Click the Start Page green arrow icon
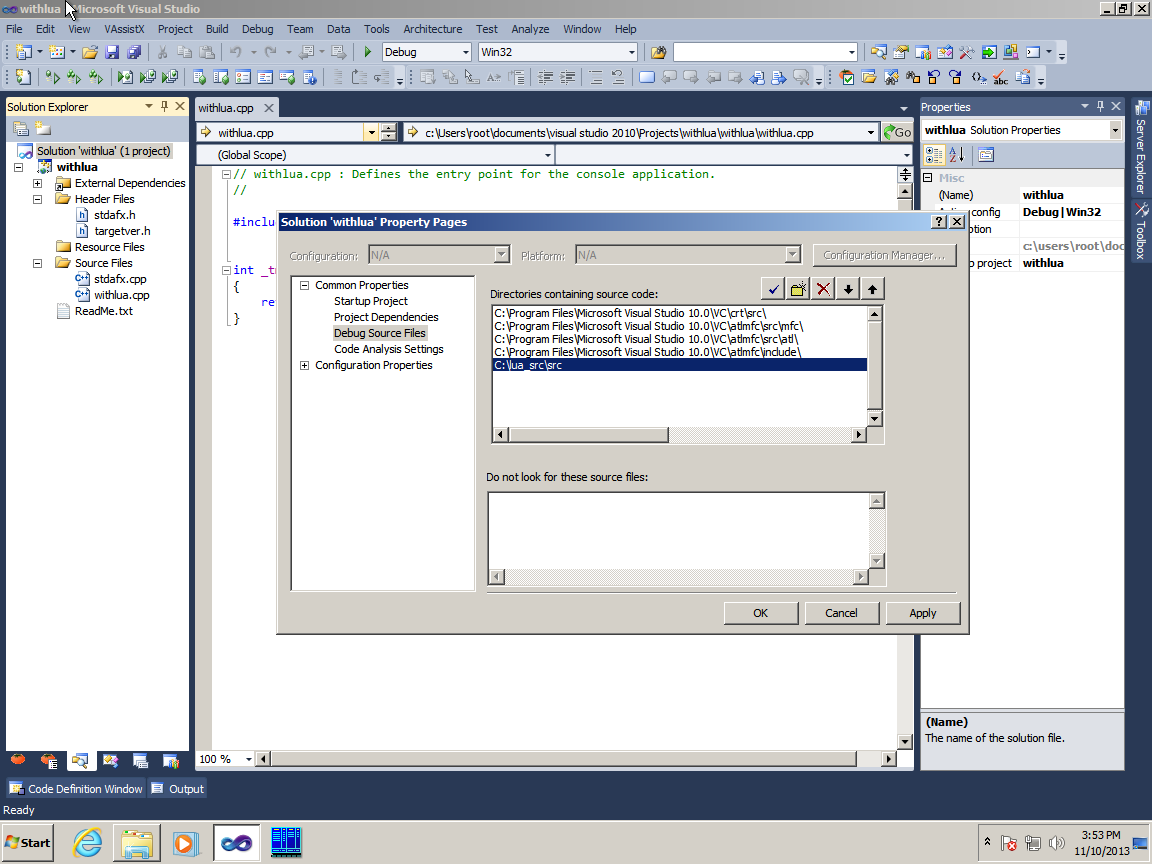Image resolution: width=1152 pixels, height=864 pixels. click(989, 52)
